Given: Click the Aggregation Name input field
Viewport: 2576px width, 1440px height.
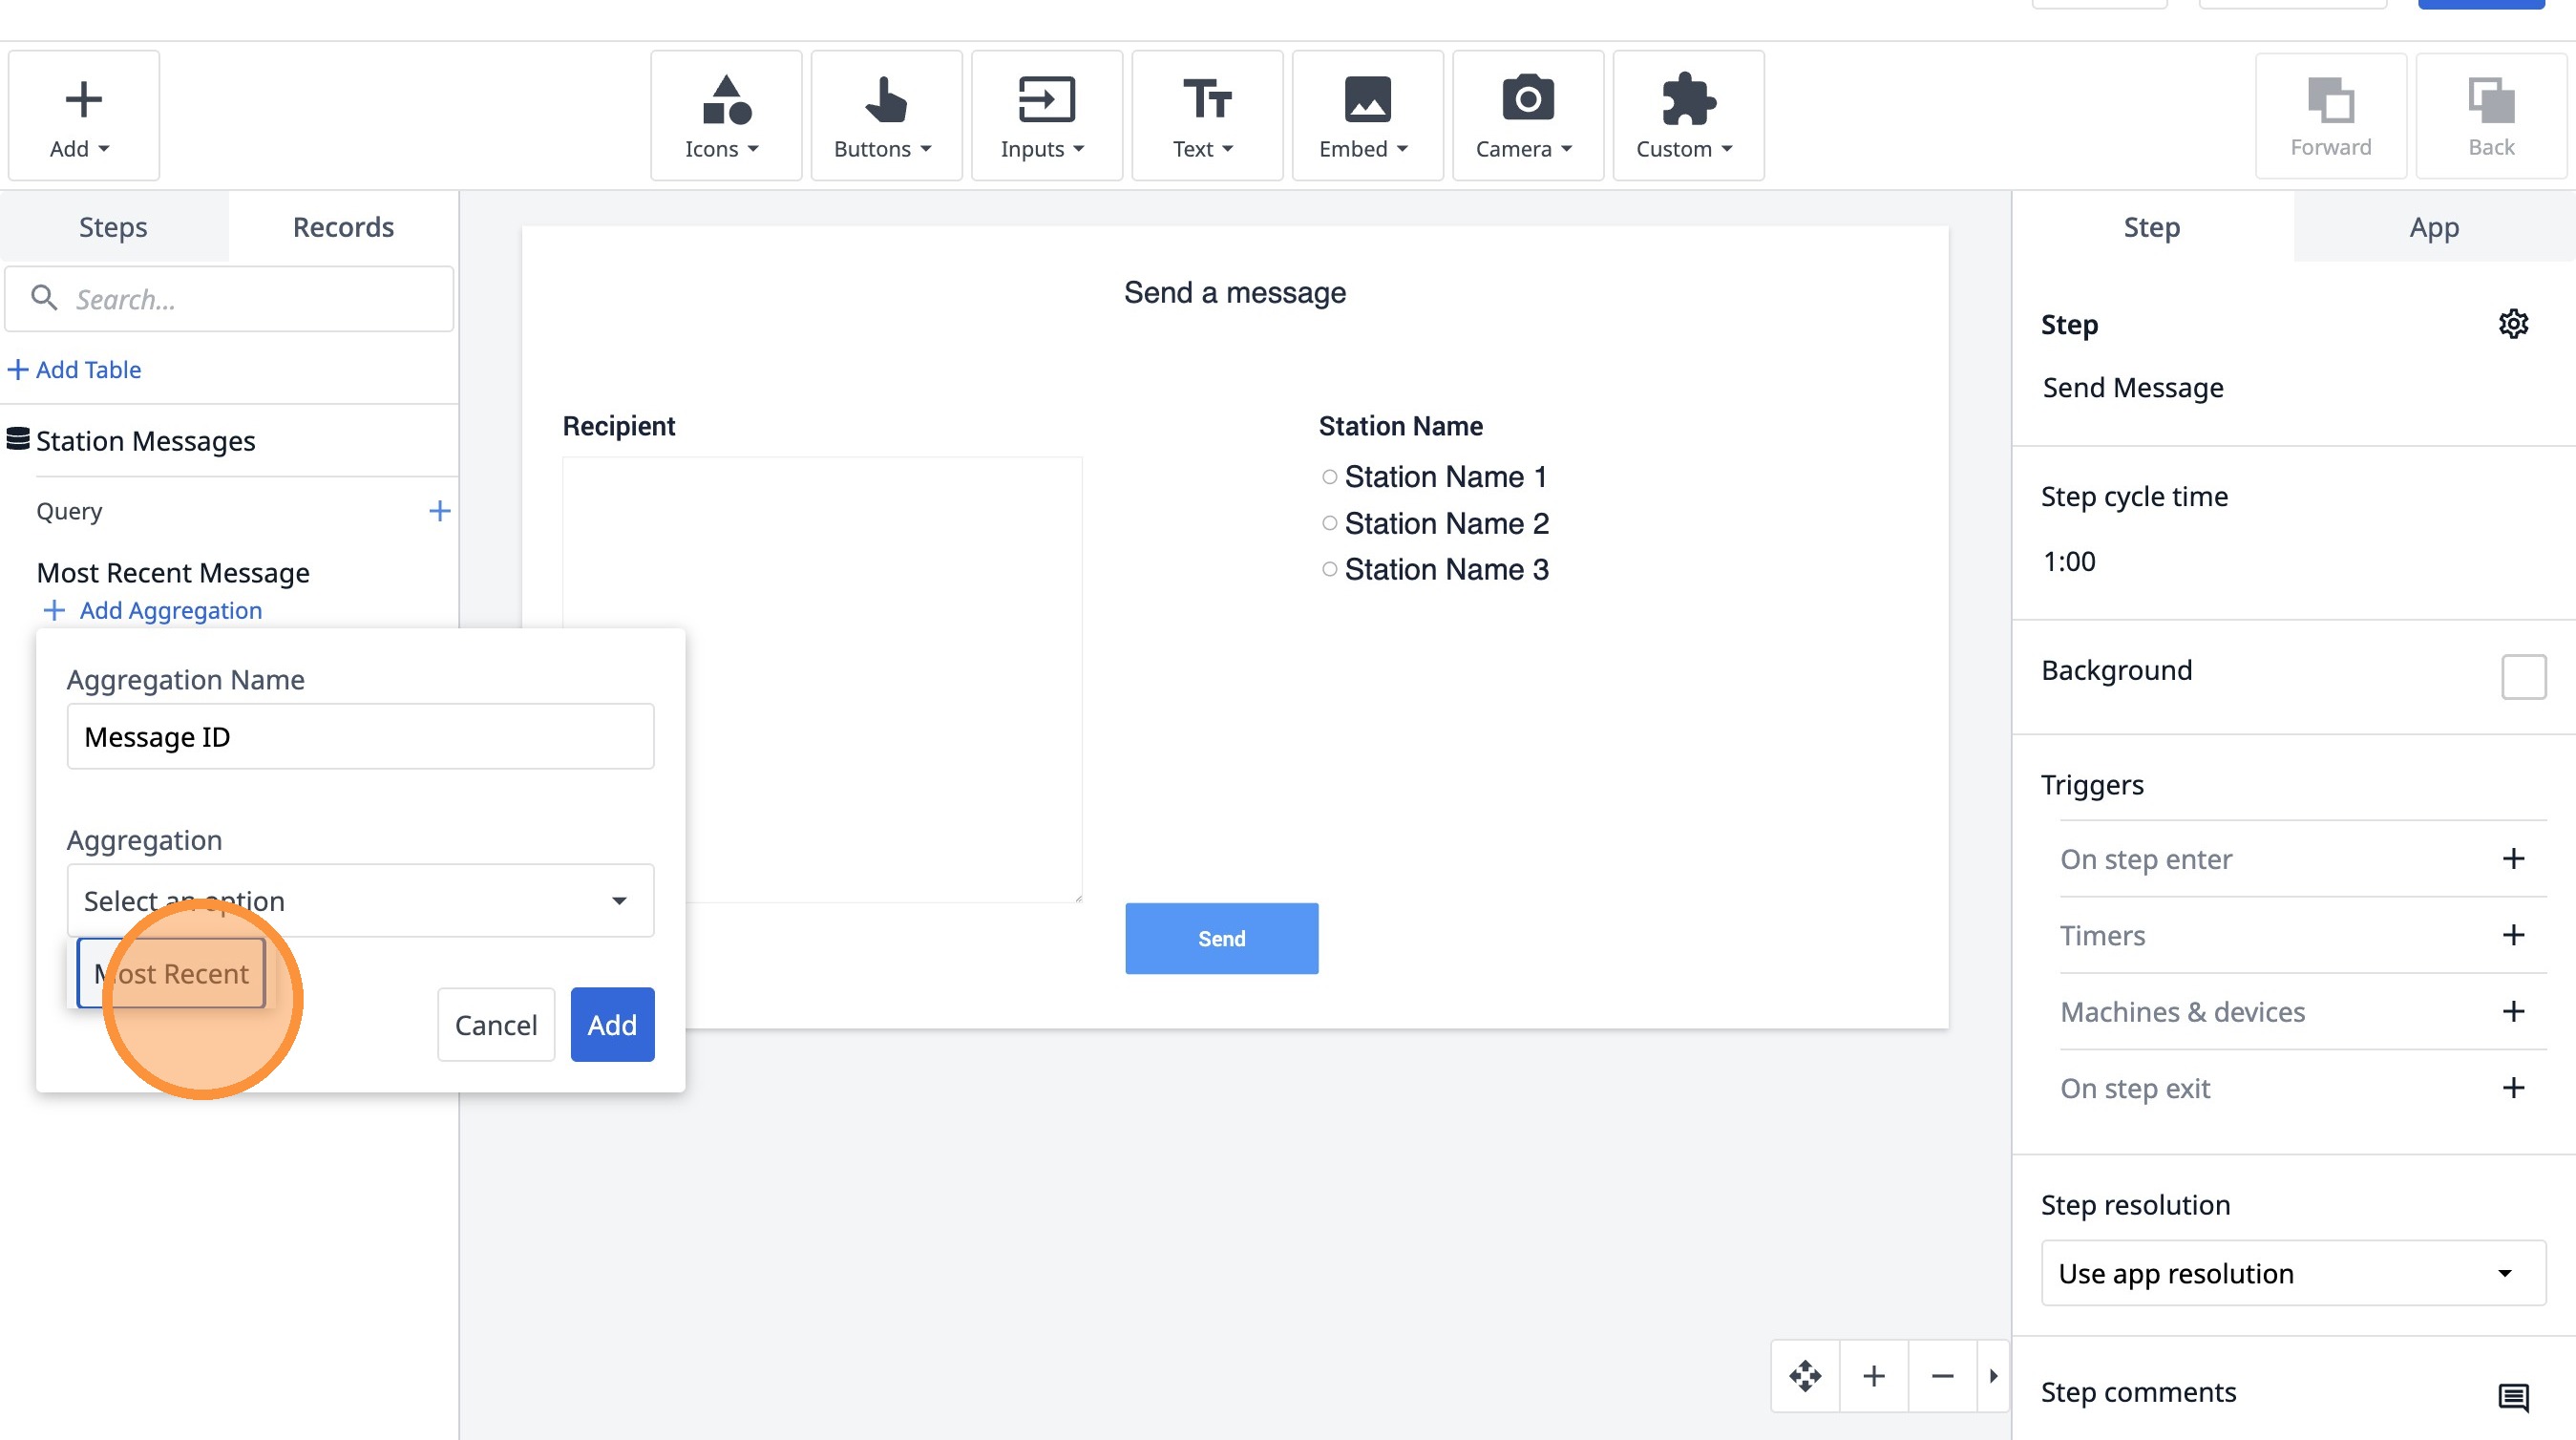Looking at the screenshot, I should coord(360,737).
